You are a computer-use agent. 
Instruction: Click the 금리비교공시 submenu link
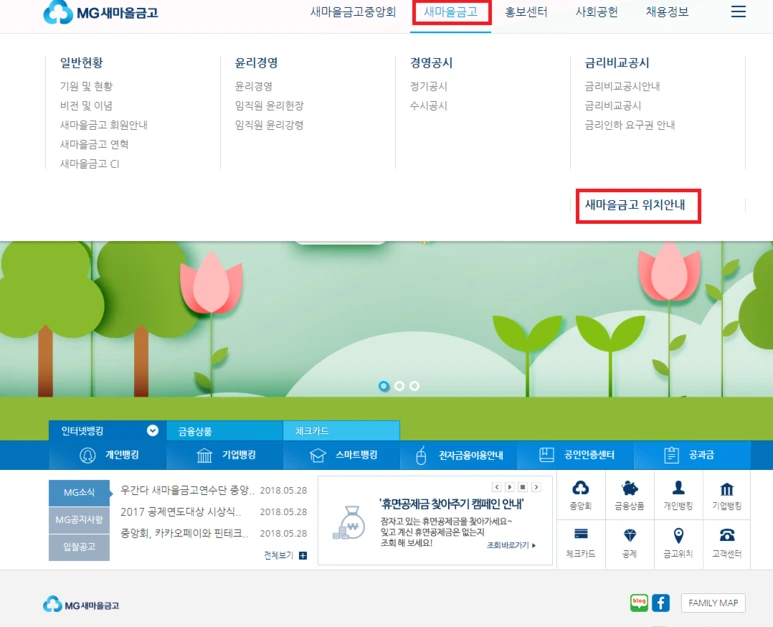[613, 105]
